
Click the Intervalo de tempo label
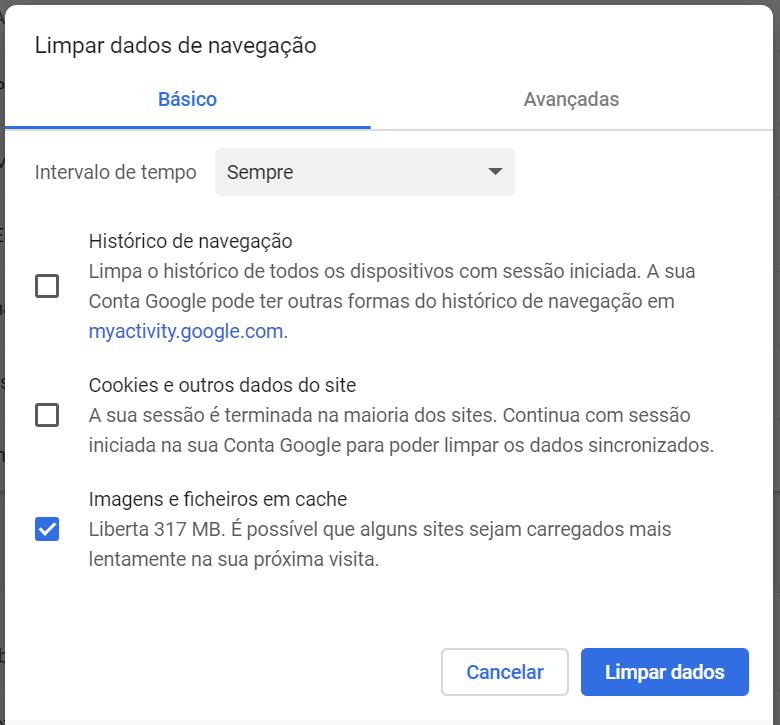point(115,172)
